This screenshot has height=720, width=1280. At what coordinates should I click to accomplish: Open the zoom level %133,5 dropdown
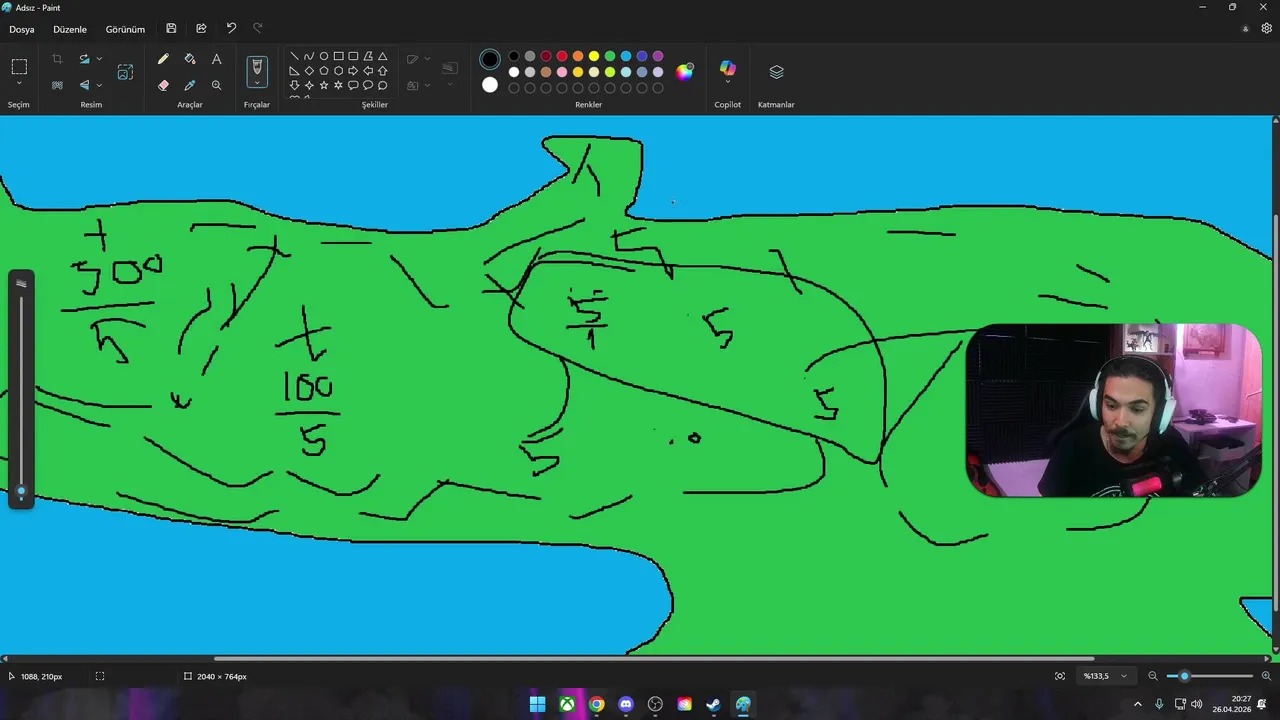(1106, 676)
